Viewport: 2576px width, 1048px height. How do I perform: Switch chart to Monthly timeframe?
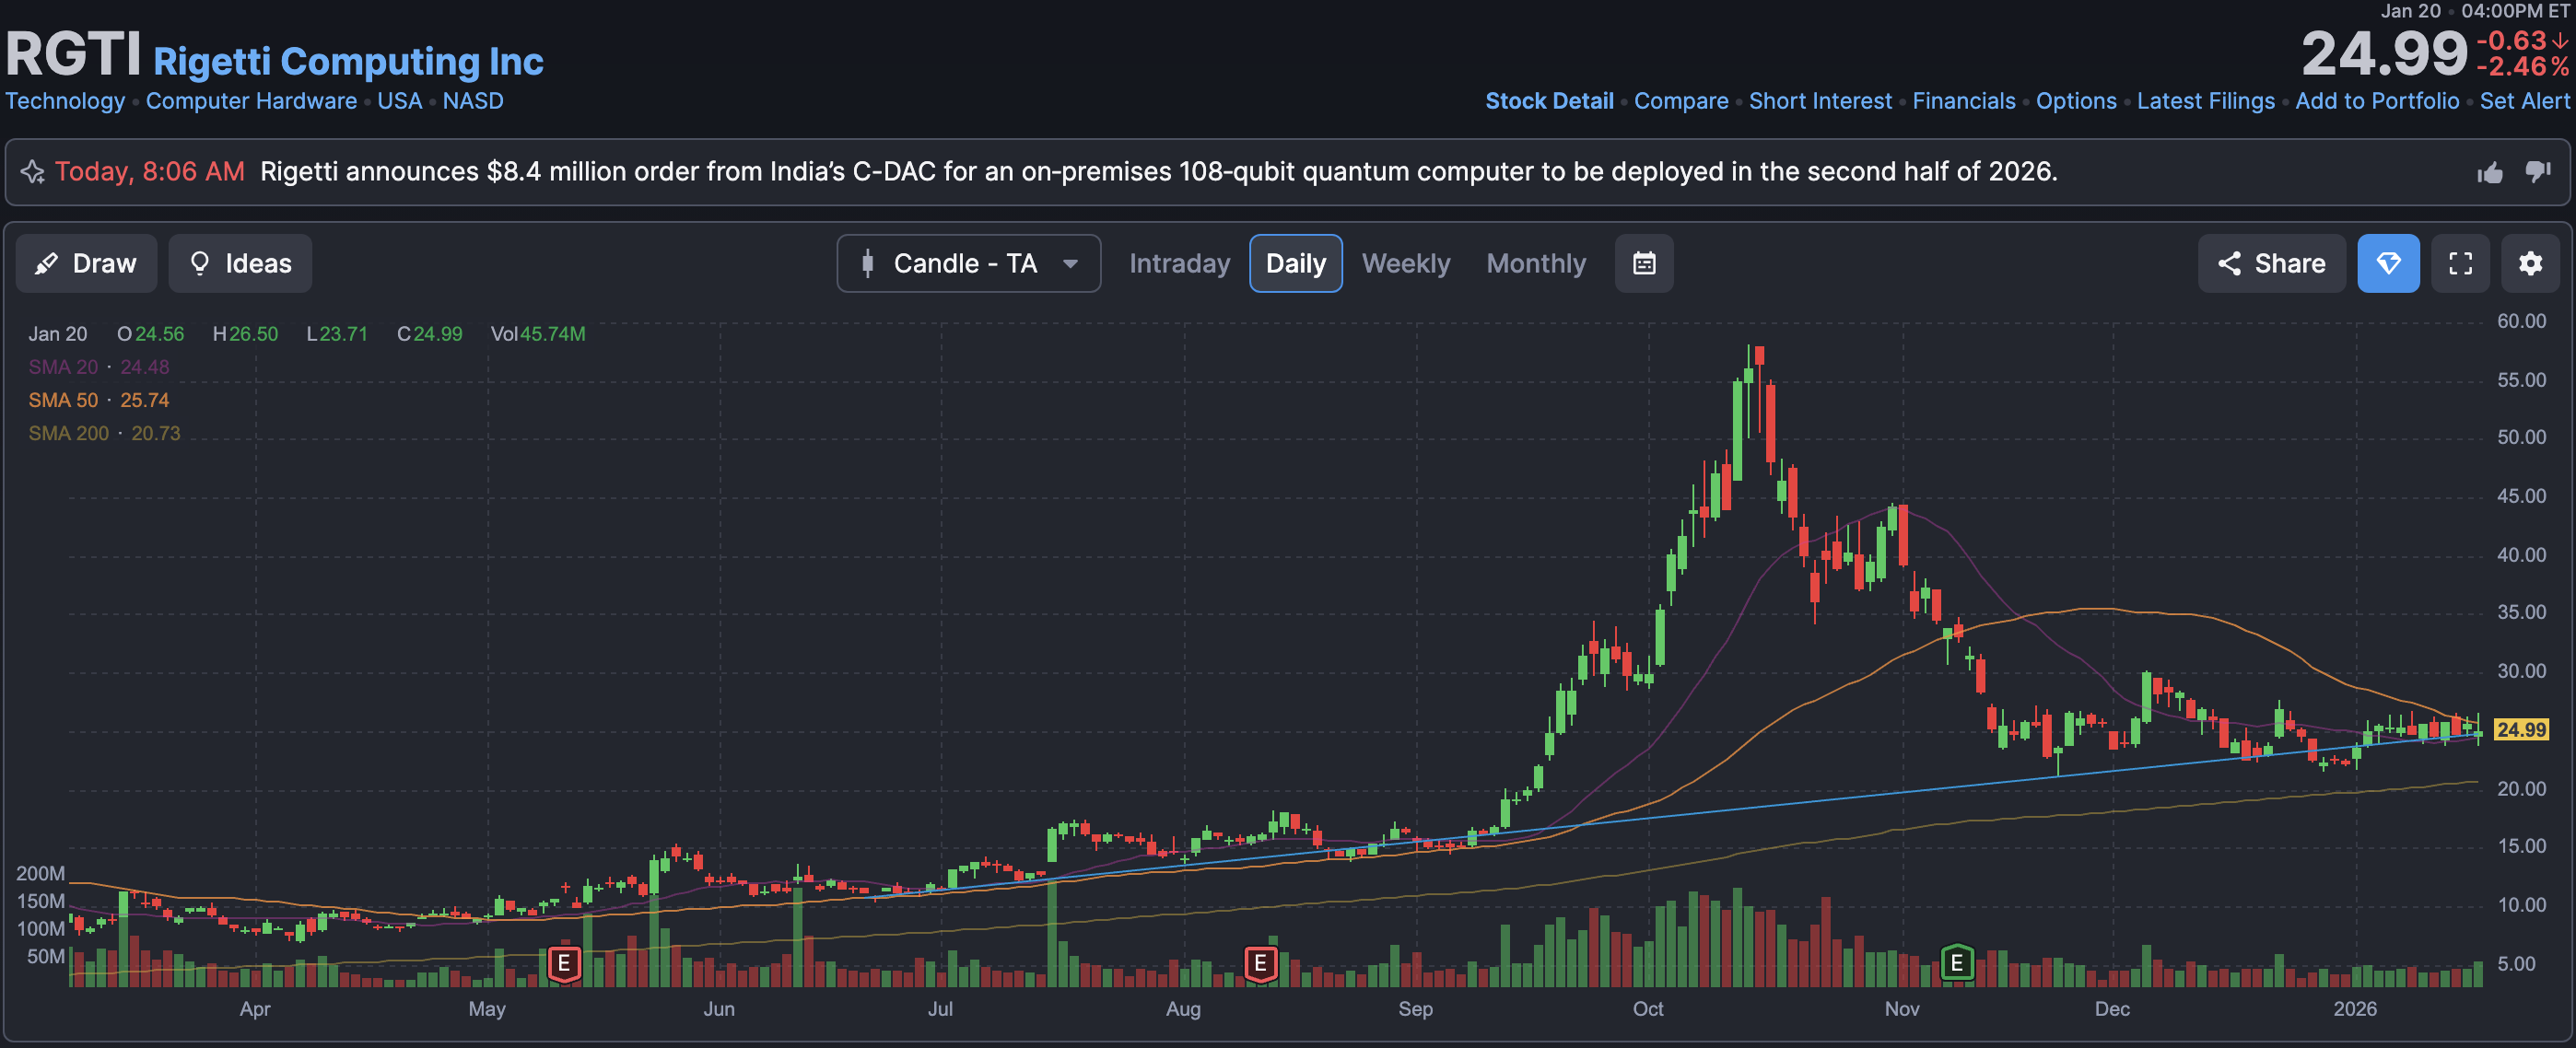(x=1535, y=264)
